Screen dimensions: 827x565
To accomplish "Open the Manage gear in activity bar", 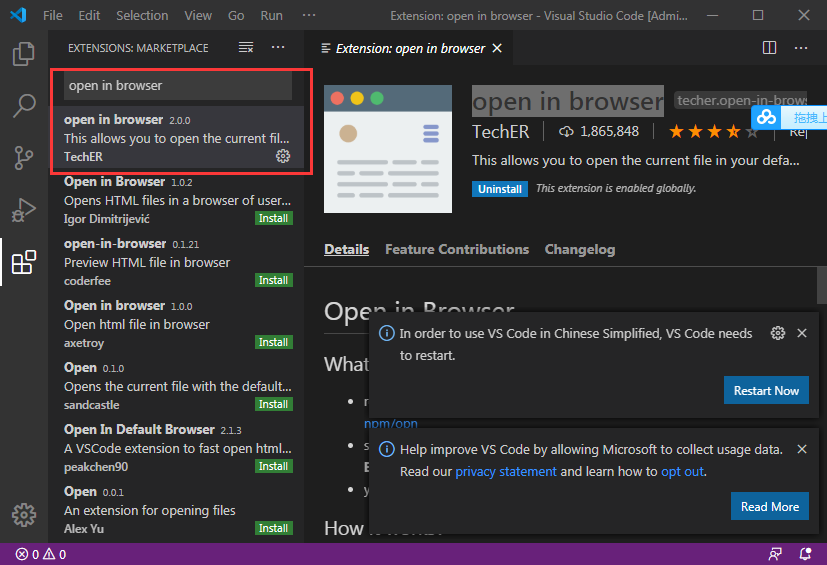I will click(24, 515).
